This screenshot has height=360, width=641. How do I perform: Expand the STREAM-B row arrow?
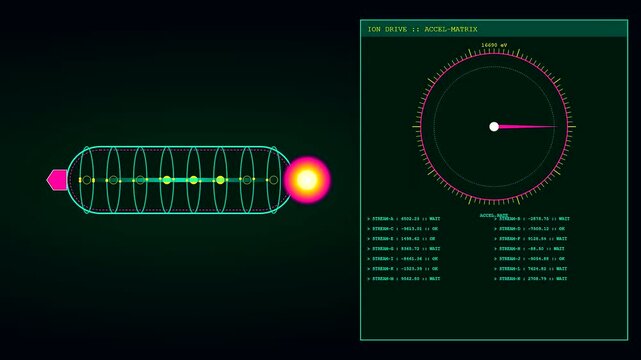tap(496, 219)
